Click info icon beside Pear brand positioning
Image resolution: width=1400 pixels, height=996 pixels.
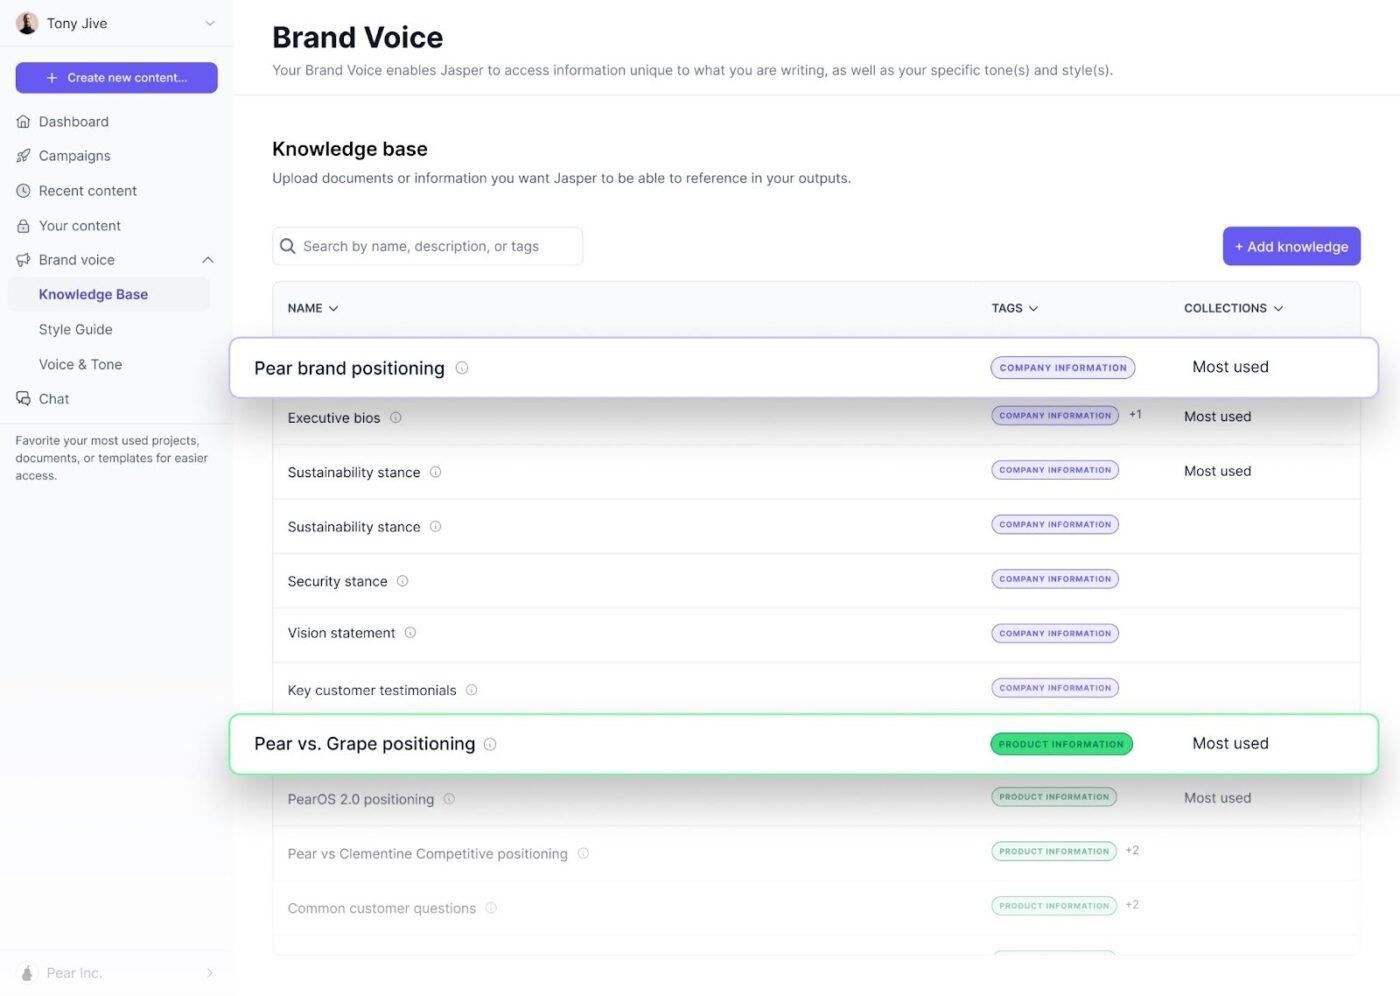(x=462, y=368)
